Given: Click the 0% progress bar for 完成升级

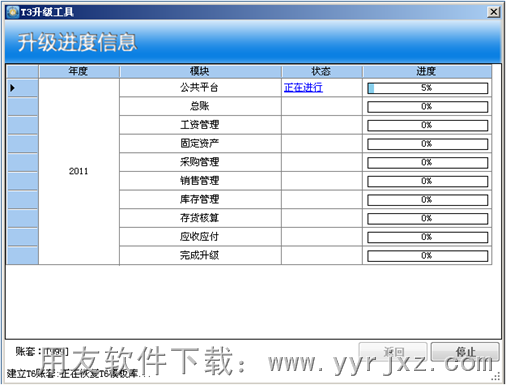Looking at the screenshot, I should (427, 256).
